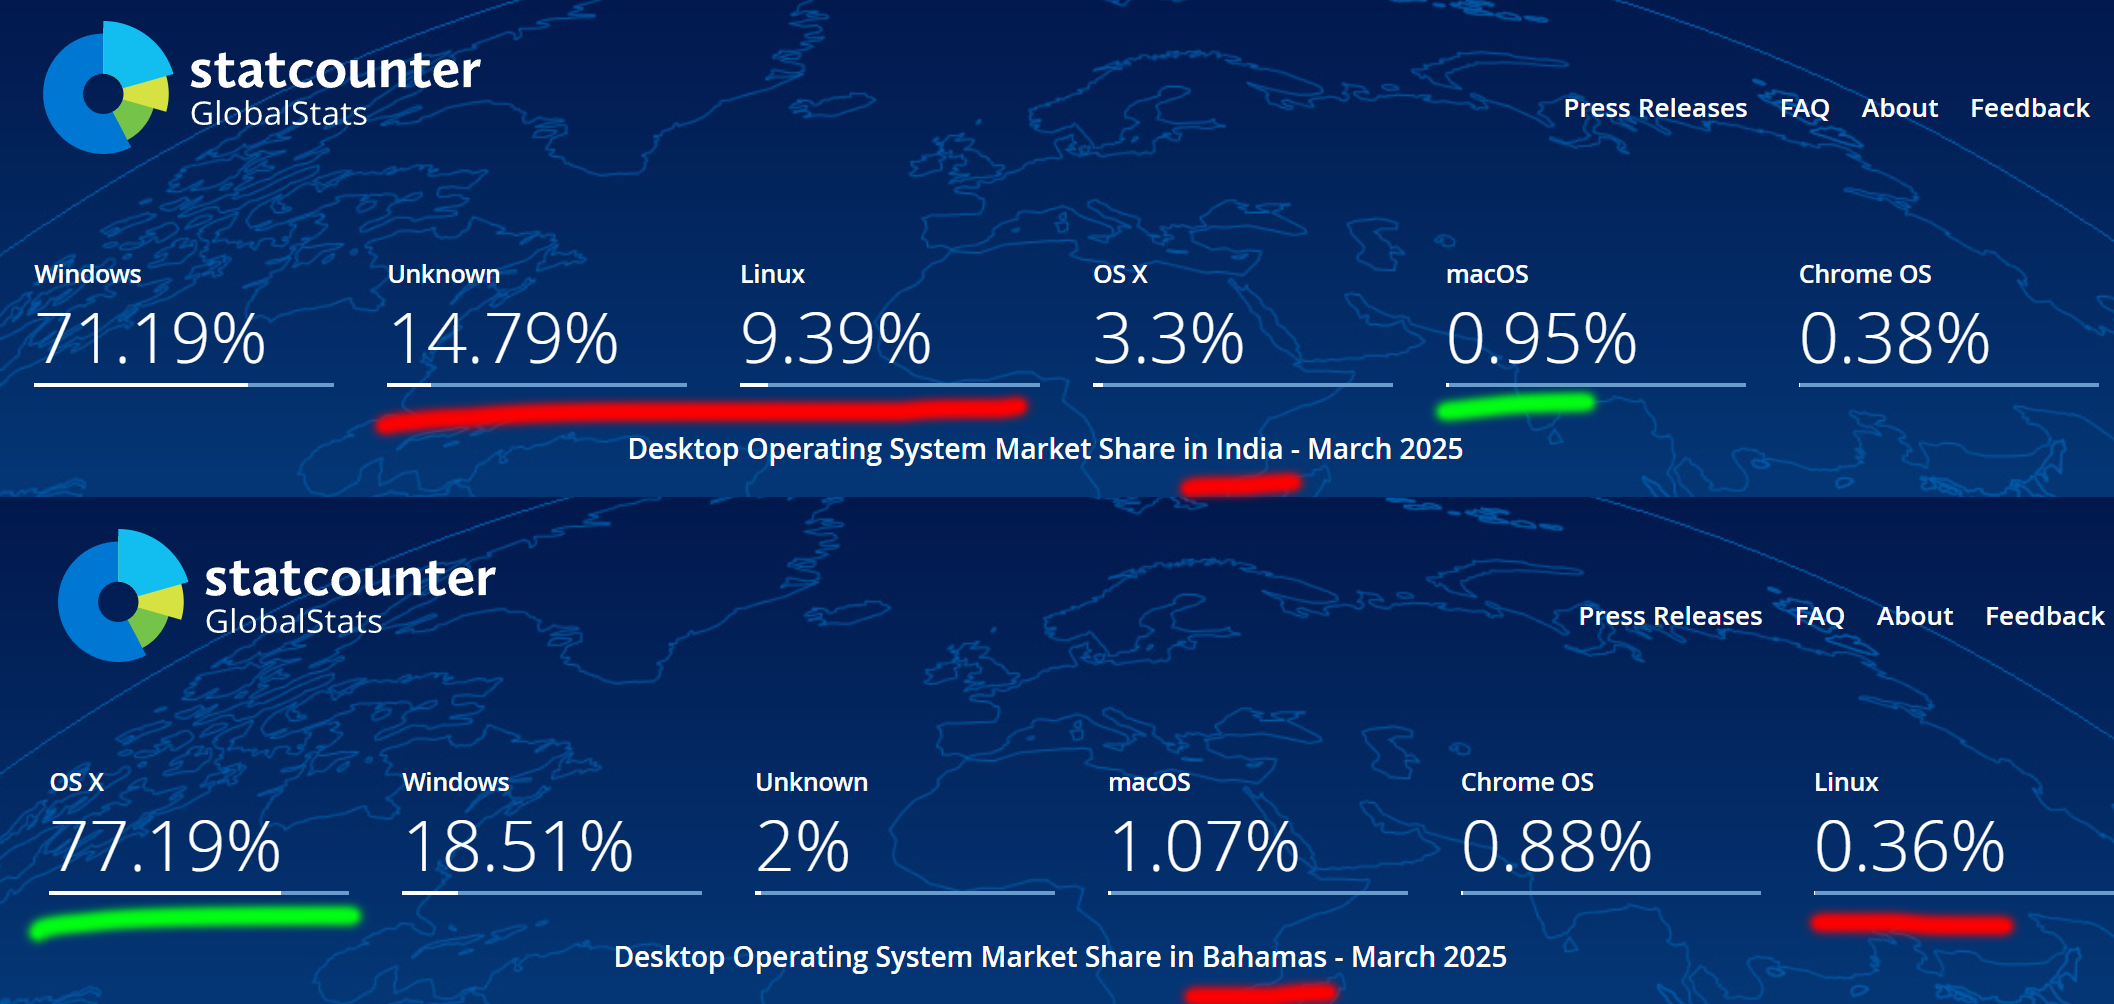Viewport: 2114px width, 1004px height.
Task: Click the statcounter GlobalStats wordmark in the Bahamas panel
Action: [x=350, y=596]
